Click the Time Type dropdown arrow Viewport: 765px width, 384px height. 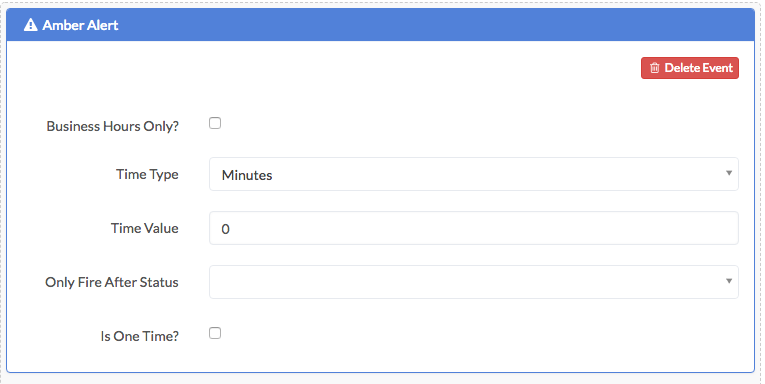[x=729, y=173]
